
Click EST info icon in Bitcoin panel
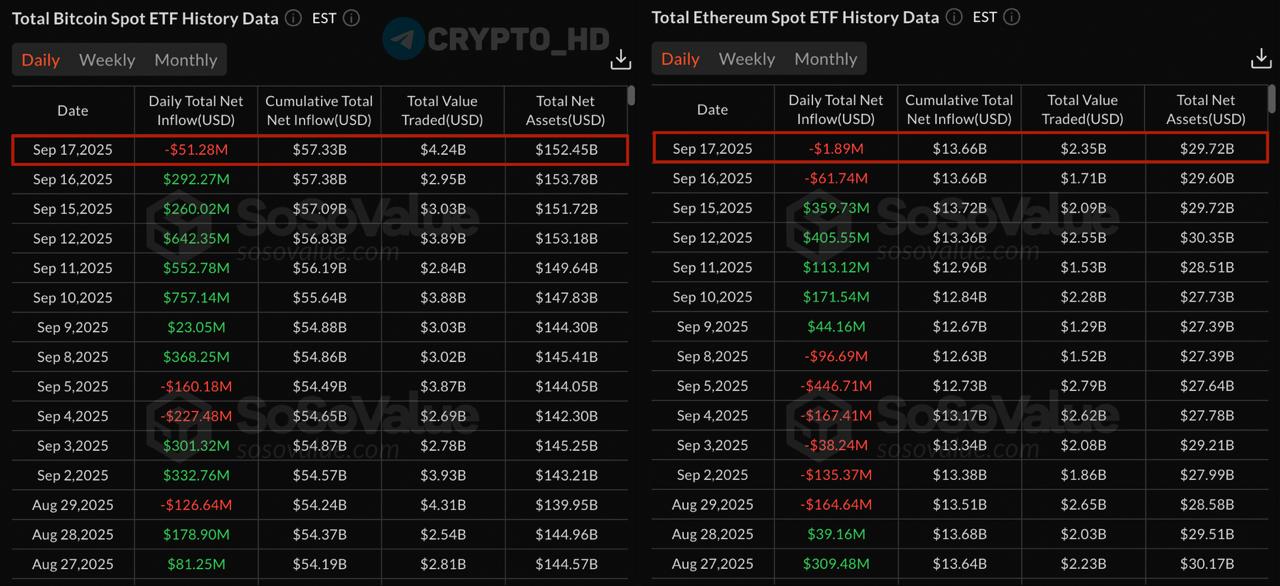[351, 18]
